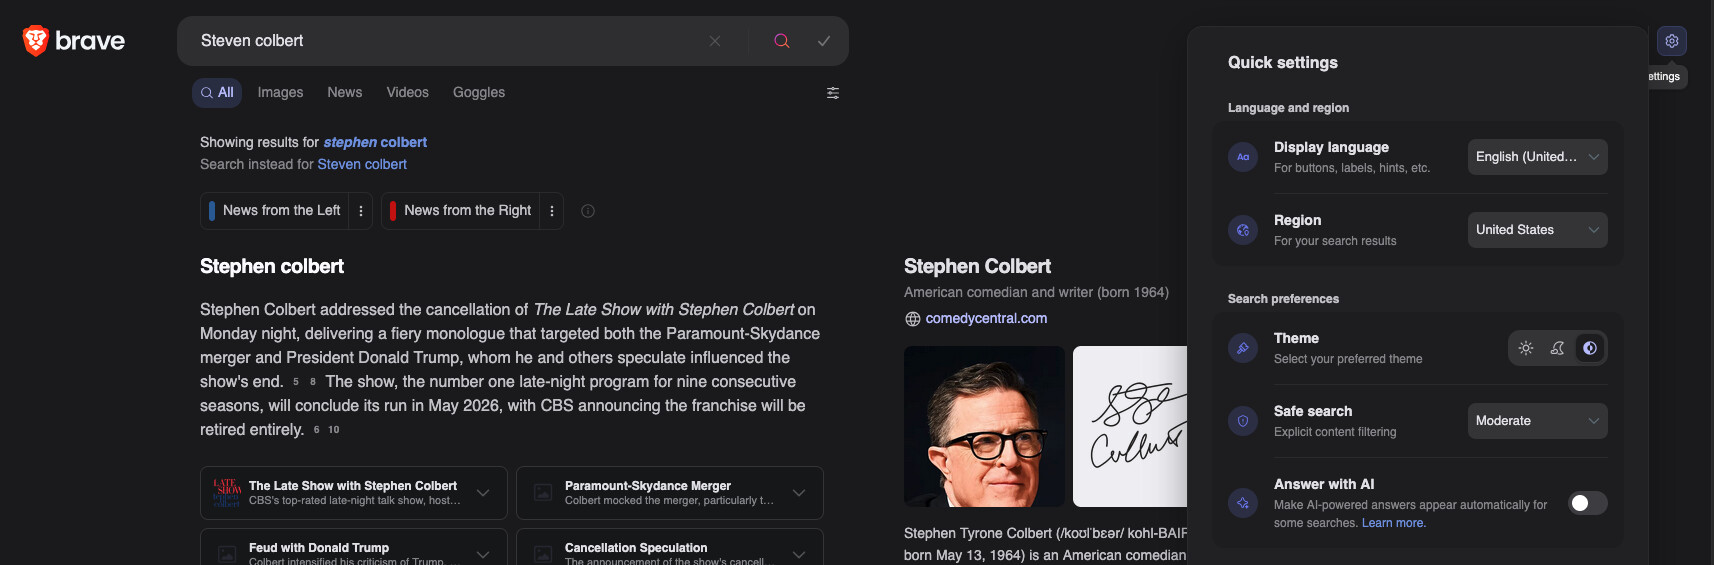1714x565 pixels.
Task: Click the Learn more link
Action: tap(1393, 524)
